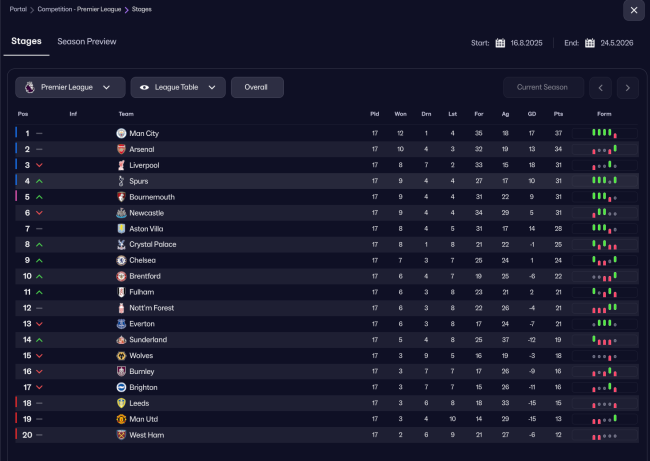The image size is (650, 461).
Task: Click the Arsenal club crest icon
Action: 122,149
